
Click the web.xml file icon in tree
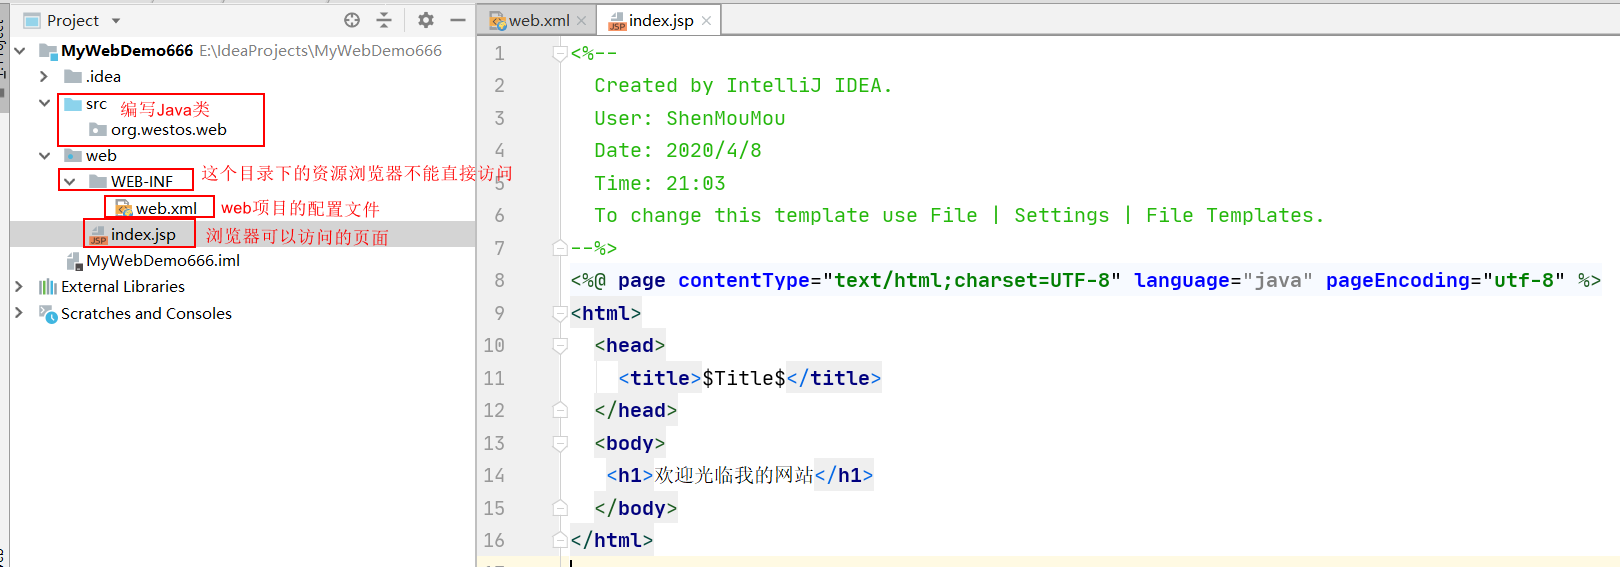[124, 208]
